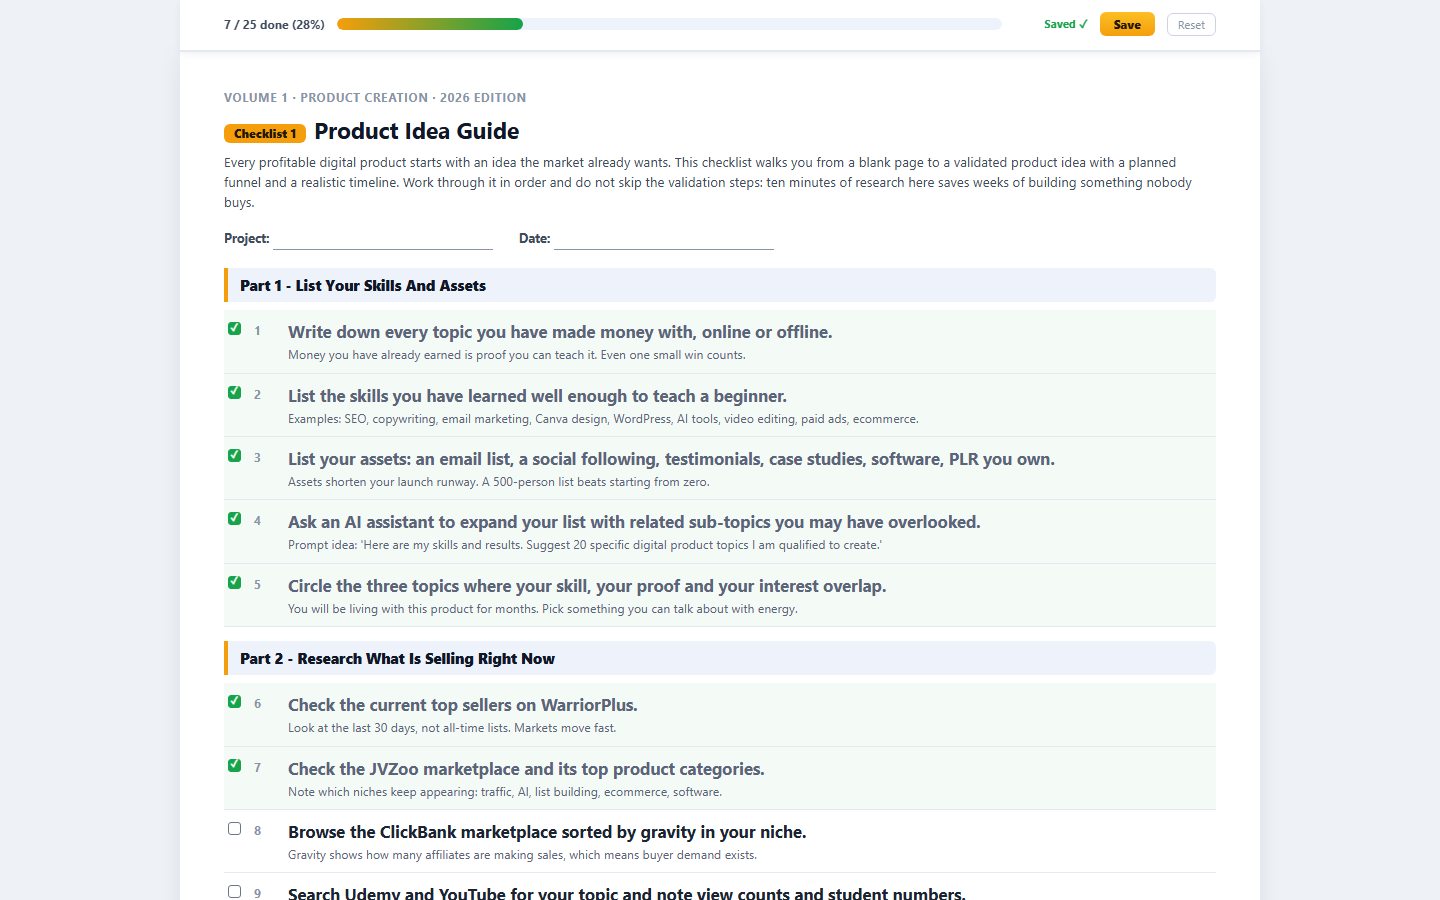
Task: Uncheck item 2 about skills to teach
Action: pos(234,392)
